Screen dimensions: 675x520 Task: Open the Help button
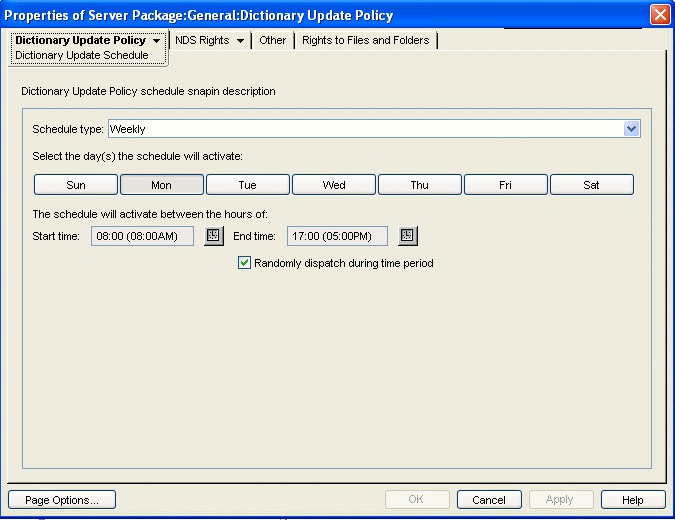click(633, 499)
